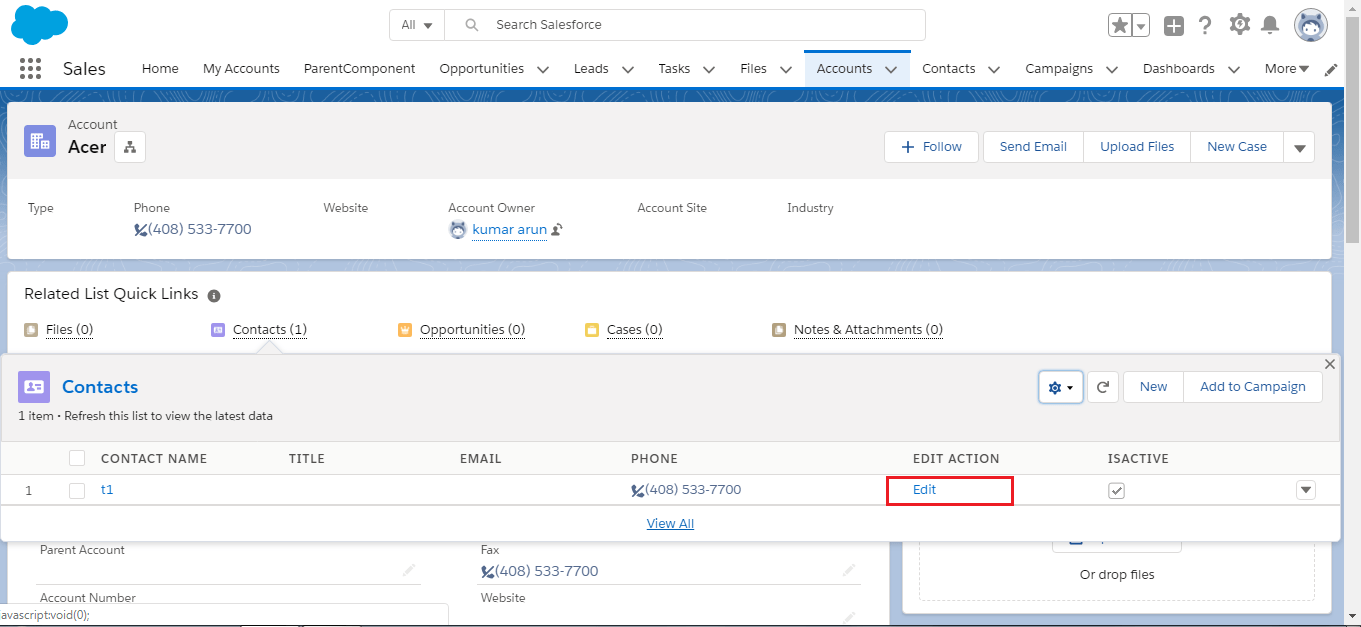Click the Contacts list header icon
This screenshot has width=1361, height=627.
pos(34,387)
